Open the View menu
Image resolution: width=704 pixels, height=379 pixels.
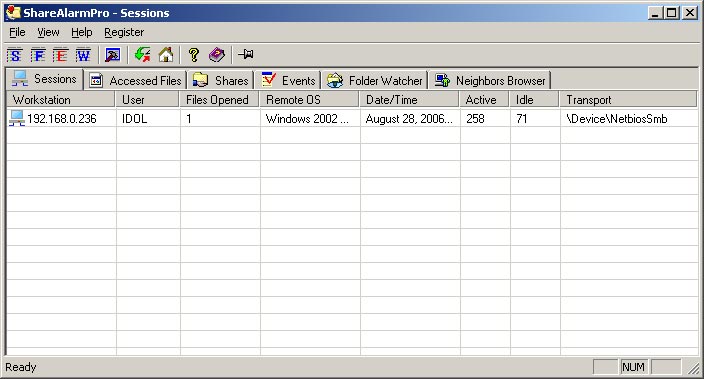point(48,32)
